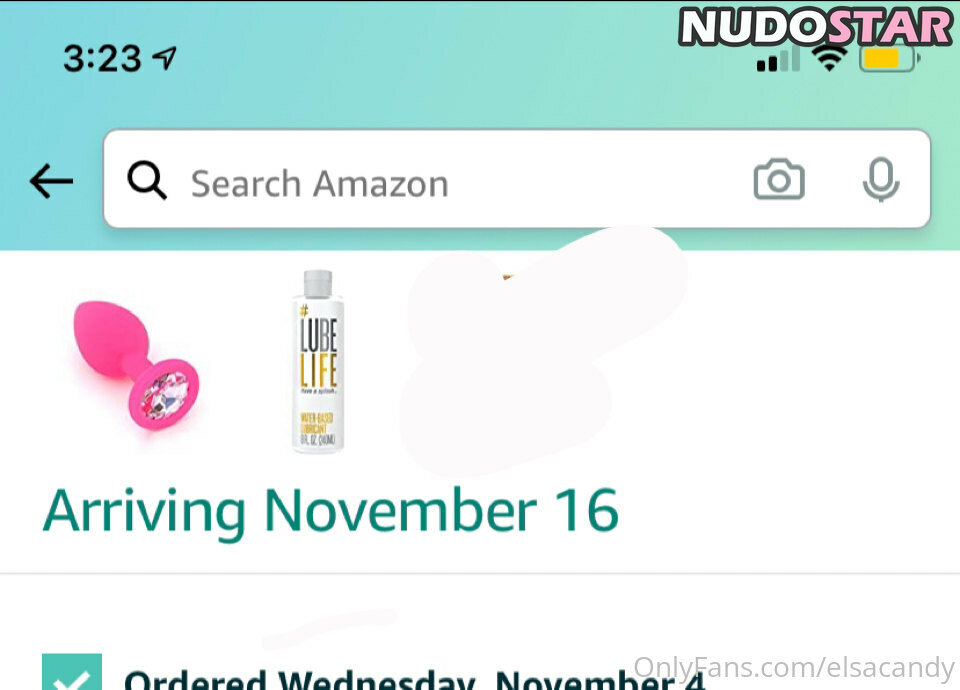Tap the divider line below arrival date
Screen dimensions: 960x690
480,574
